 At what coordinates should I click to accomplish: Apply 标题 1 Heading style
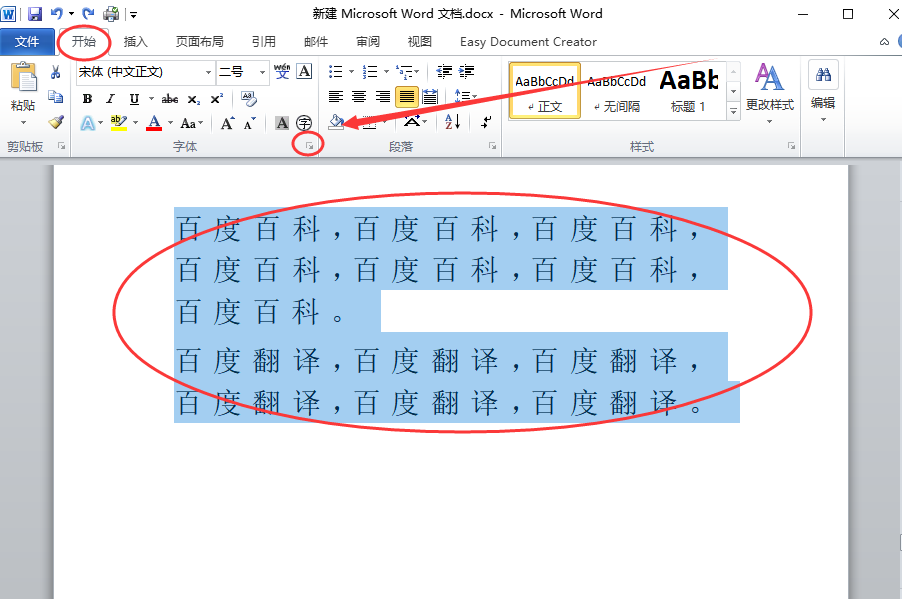tap(689, 91)
